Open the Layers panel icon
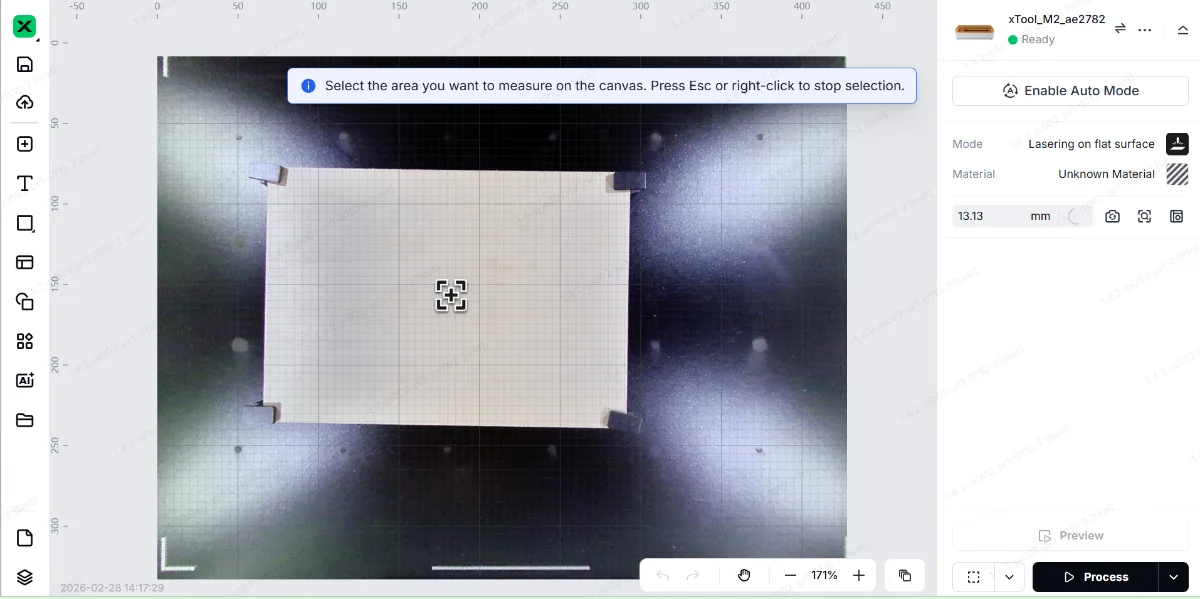The height and width of the screenshot is (599, 1200). click(x=25, y=577)
